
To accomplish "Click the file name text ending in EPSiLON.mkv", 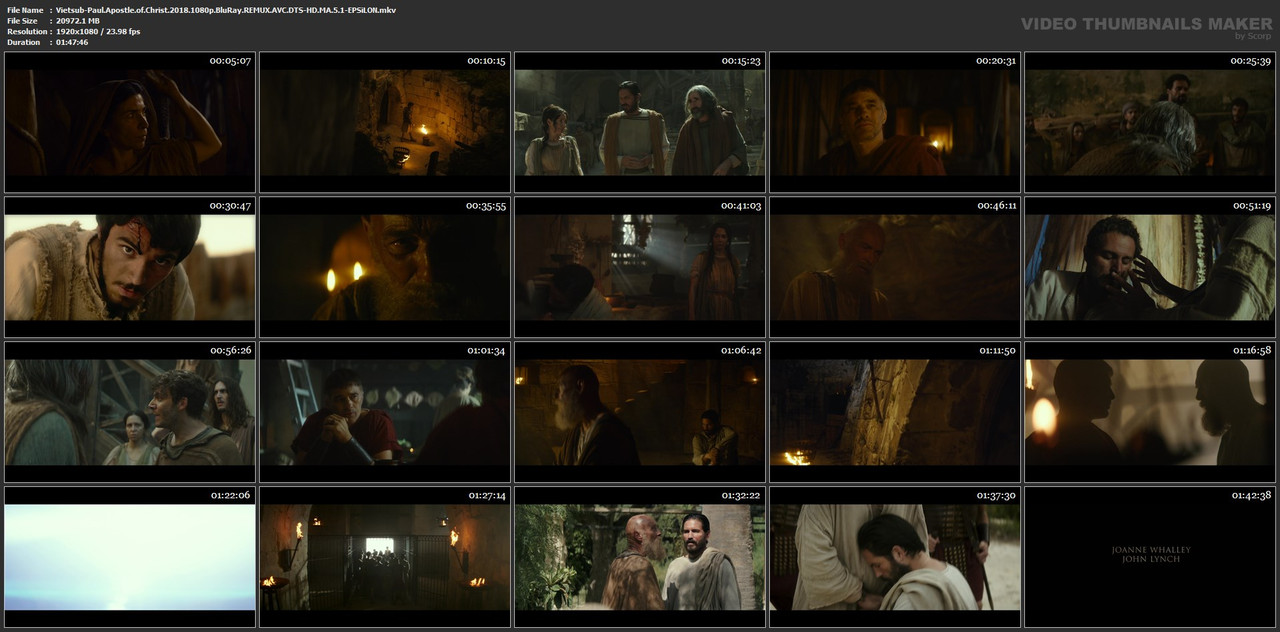I will click(x=227, y=9).
